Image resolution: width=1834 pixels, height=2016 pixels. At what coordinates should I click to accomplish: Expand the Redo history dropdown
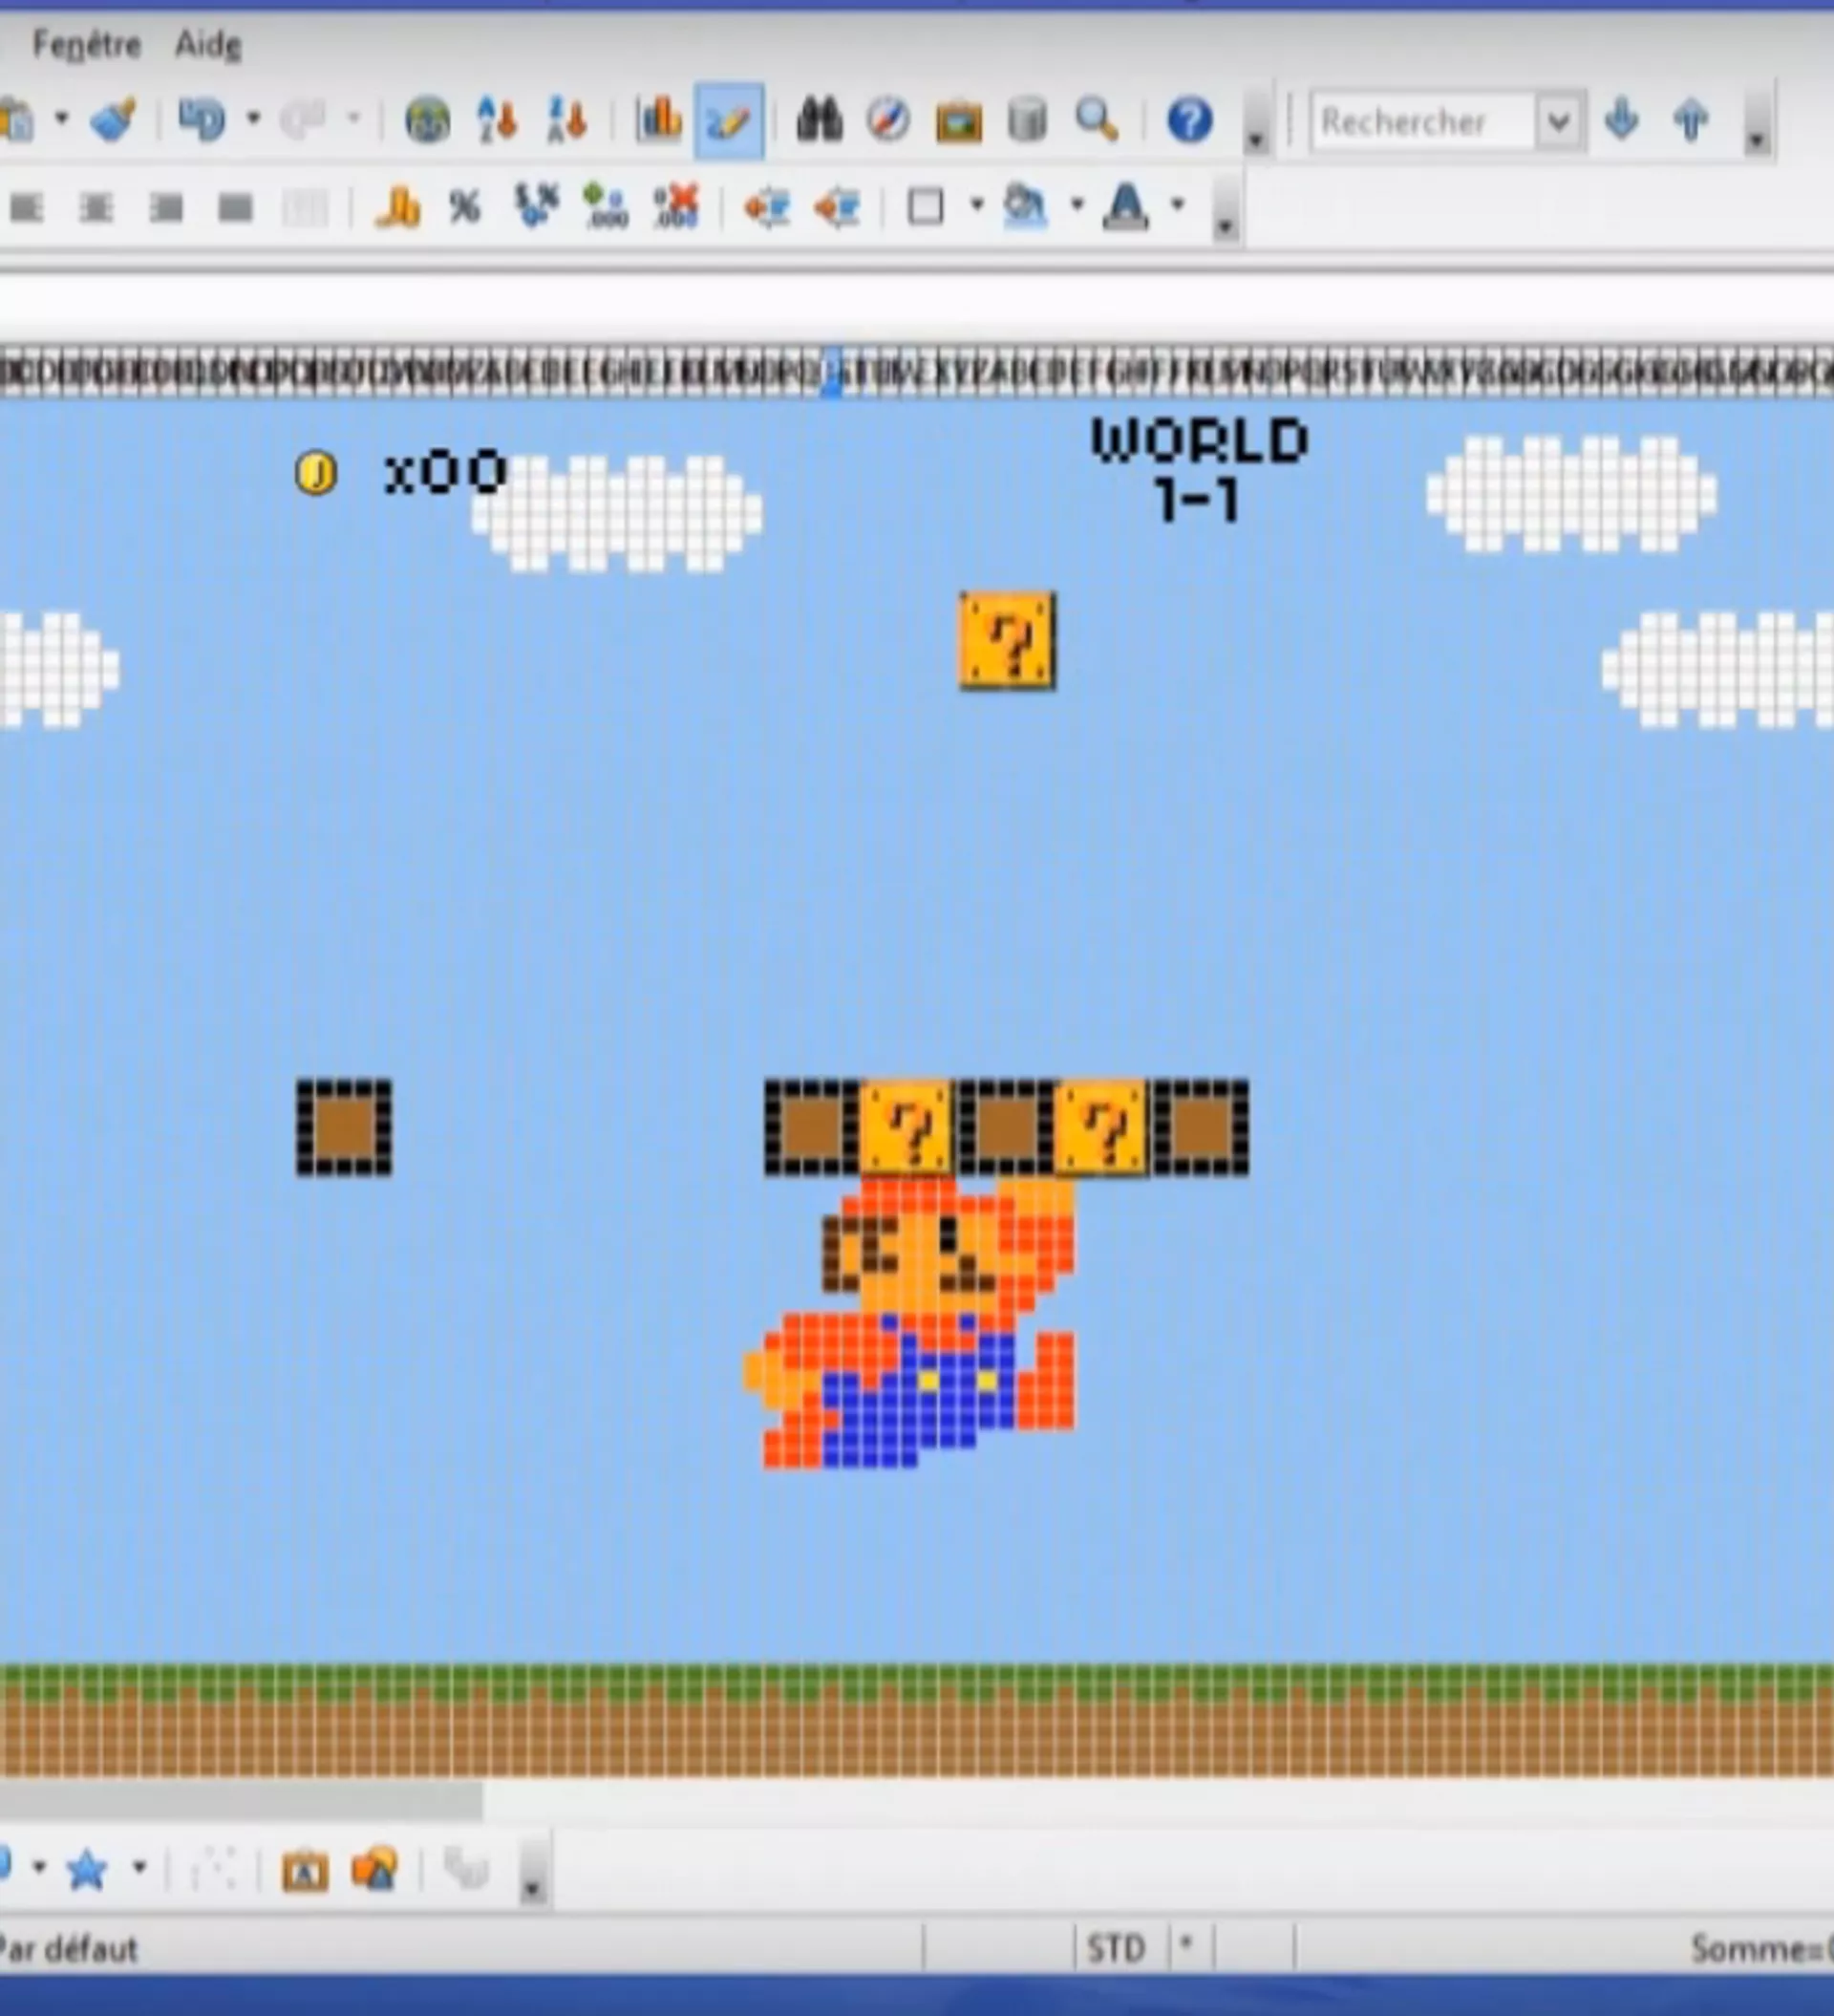pyautogui.click(x=353, y=119)
